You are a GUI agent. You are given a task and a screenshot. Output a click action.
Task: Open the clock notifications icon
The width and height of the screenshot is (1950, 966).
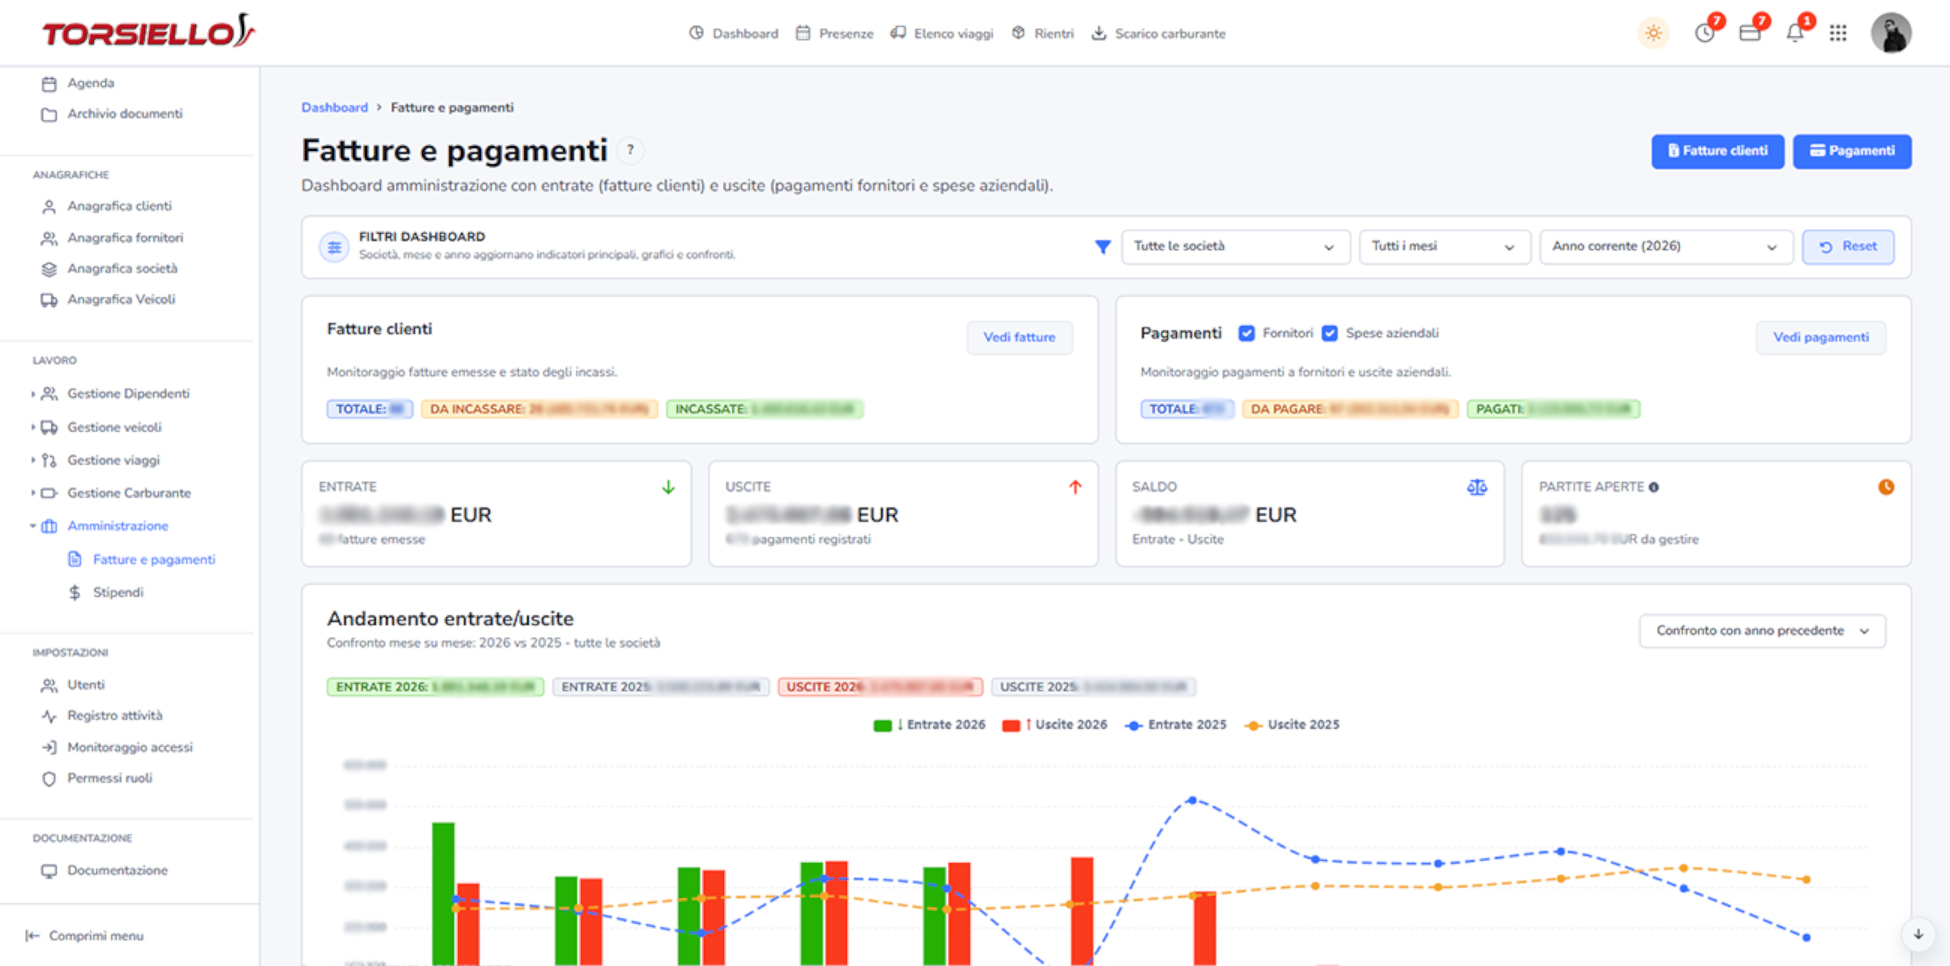[1705, 33]
